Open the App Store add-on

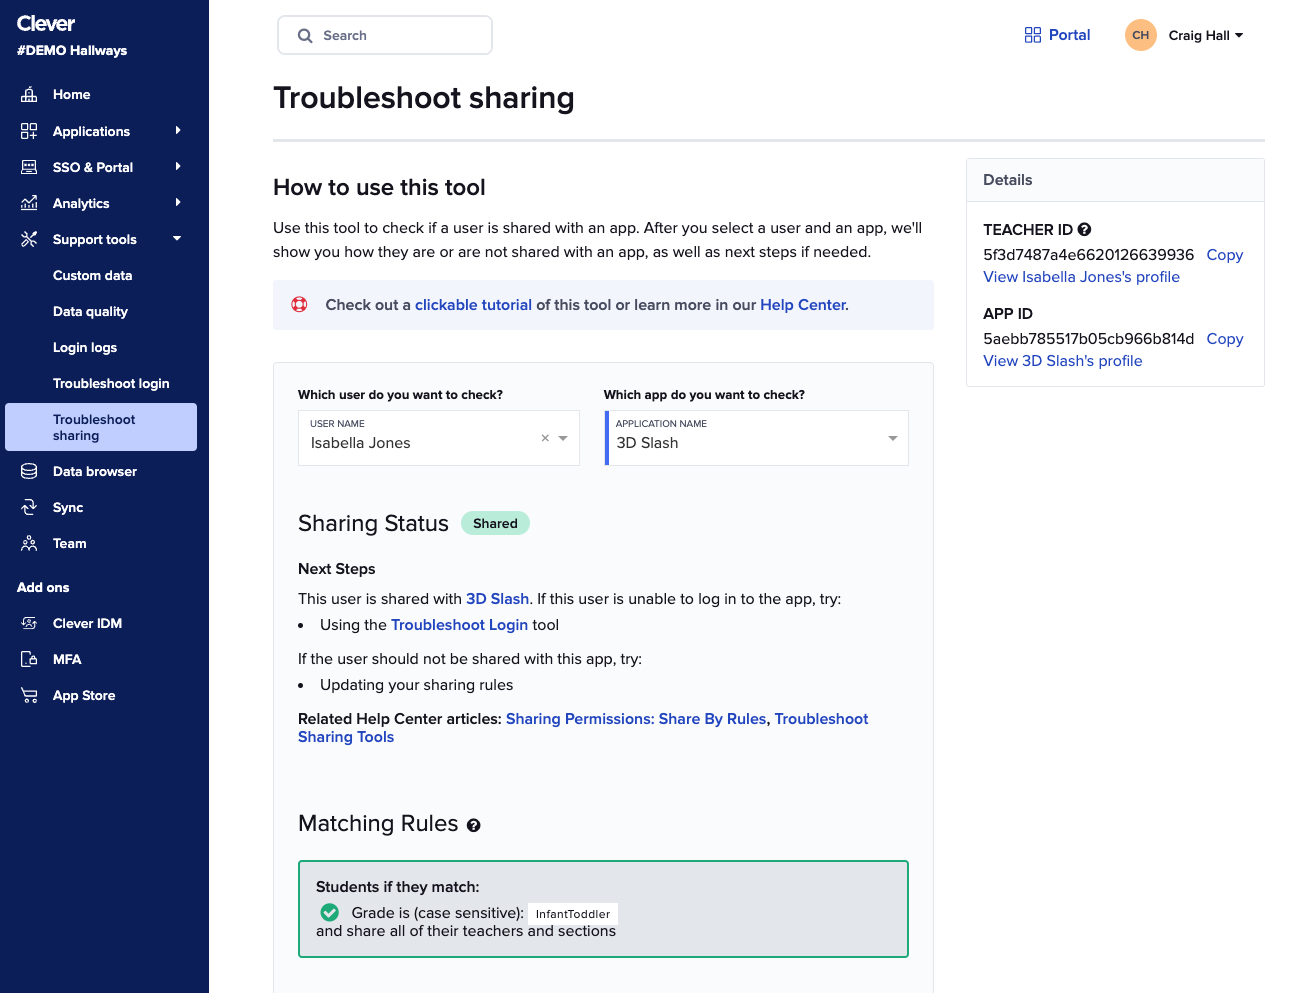click(85, 695)
